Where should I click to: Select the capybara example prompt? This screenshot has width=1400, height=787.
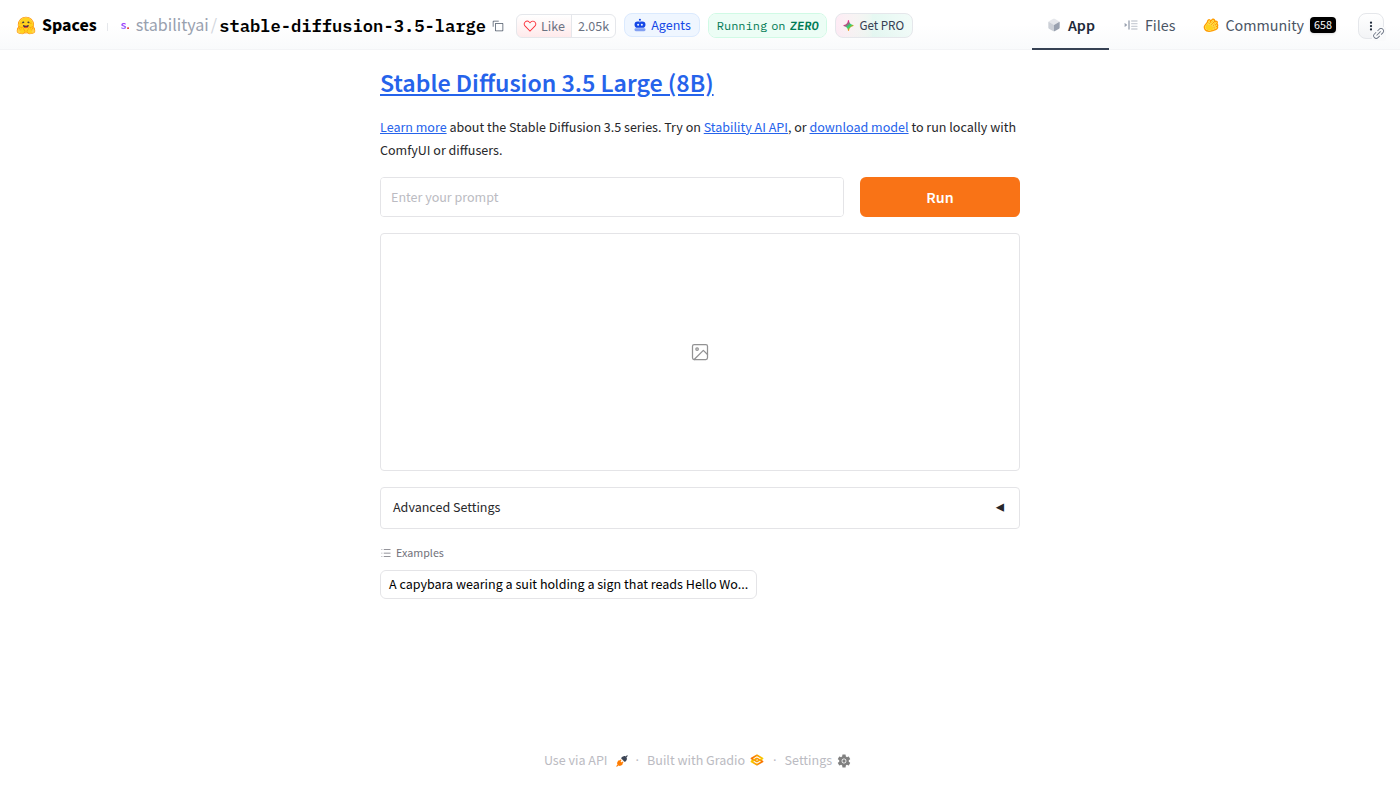tap(568, 584)
